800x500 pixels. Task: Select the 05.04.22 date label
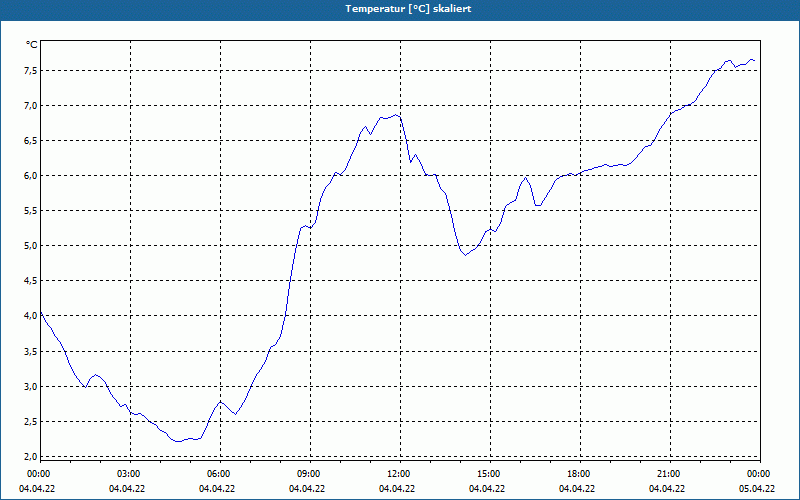[757, 489]
